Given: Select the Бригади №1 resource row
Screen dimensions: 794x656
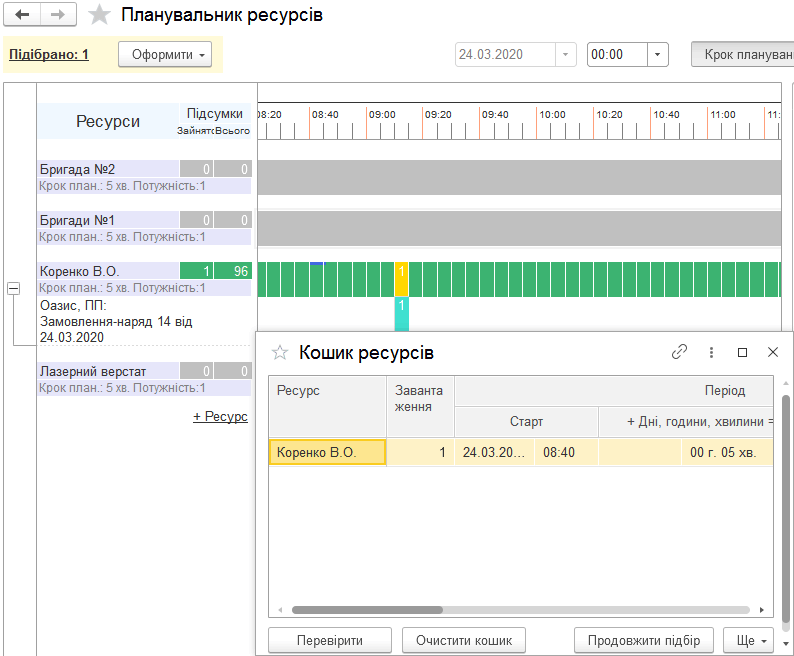Looking at the screenshot, I should (108, 220).
